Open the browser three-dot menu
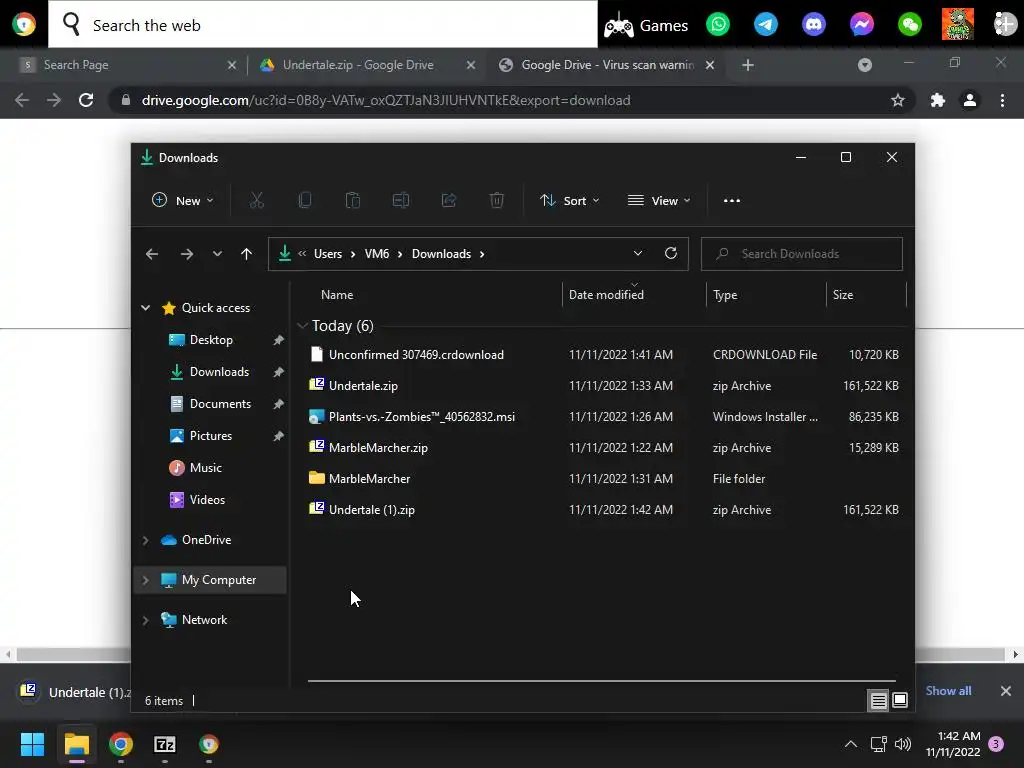 1002,100
